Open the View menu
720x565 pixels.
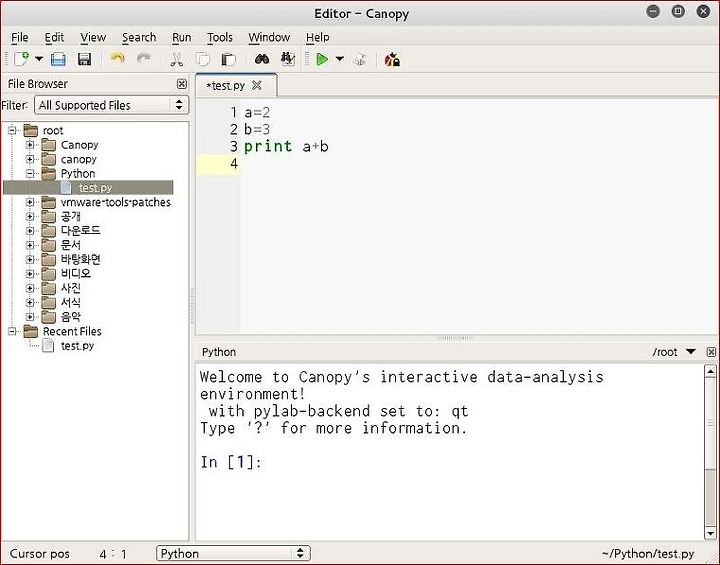93,37
